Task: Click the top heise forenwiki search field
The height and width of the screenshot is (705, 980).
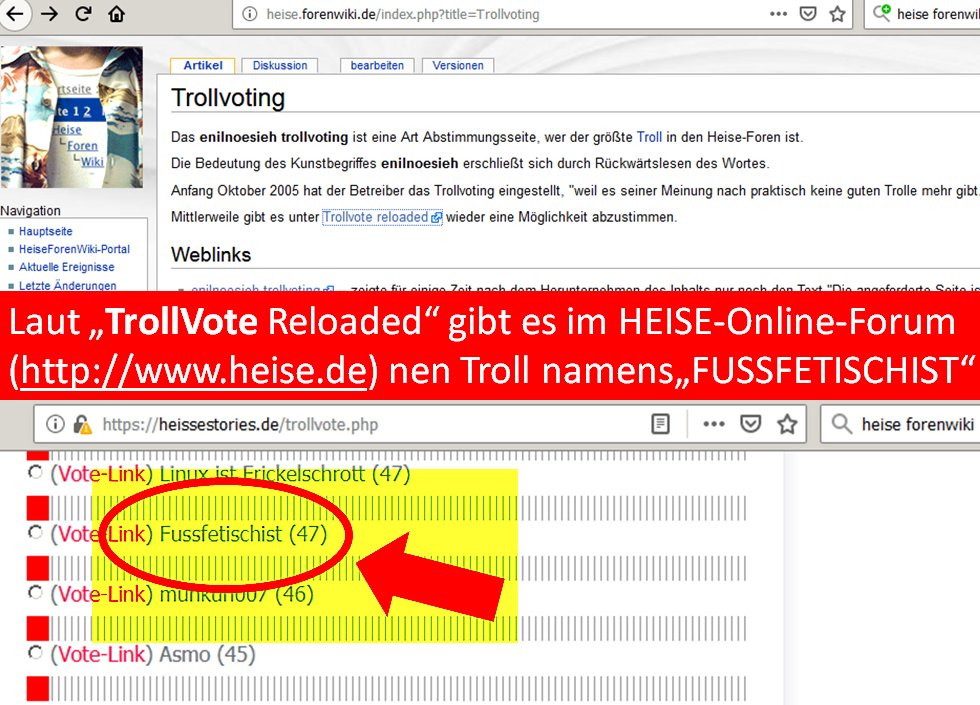Action: [x=922, y=14]
